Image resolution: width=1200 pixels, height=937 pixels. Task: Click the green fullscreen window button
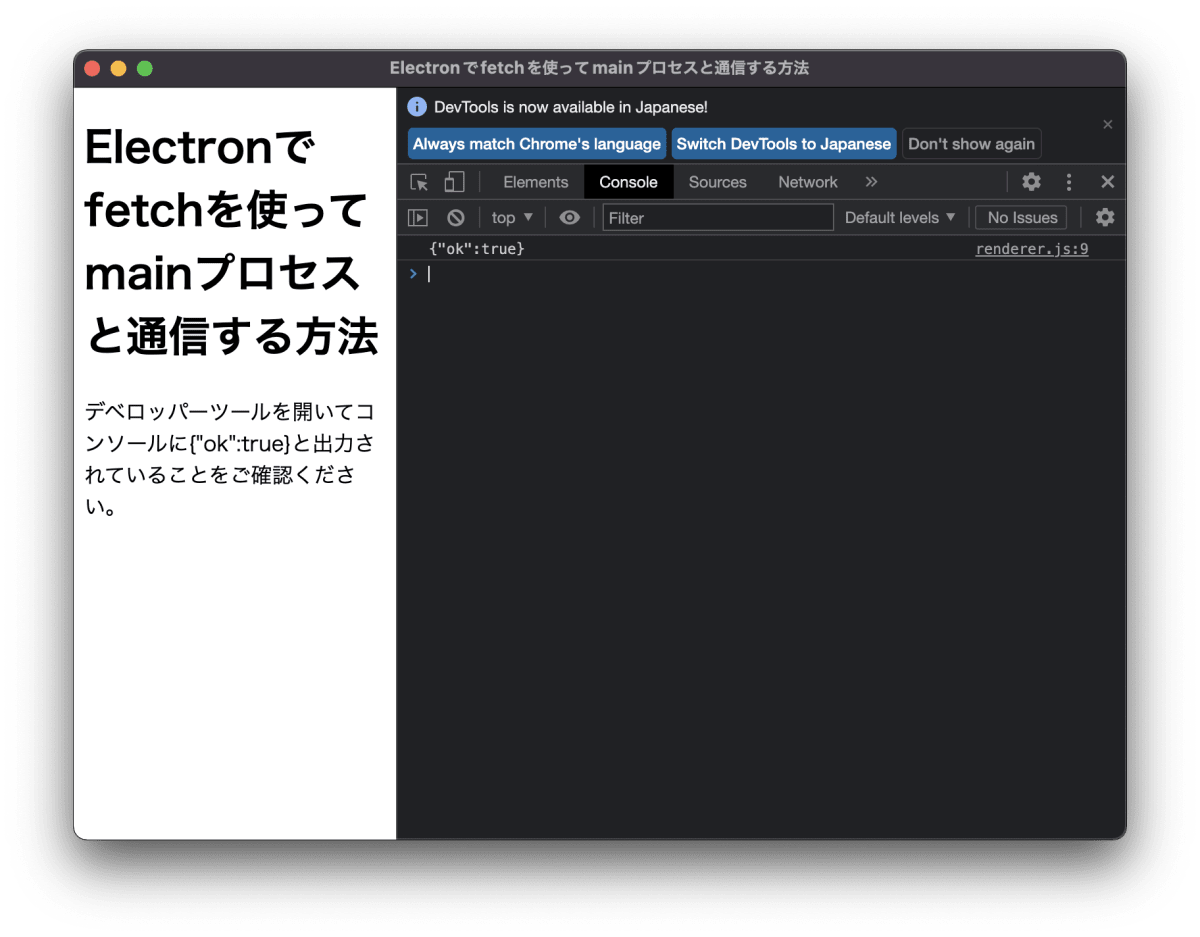coord(145,69)
